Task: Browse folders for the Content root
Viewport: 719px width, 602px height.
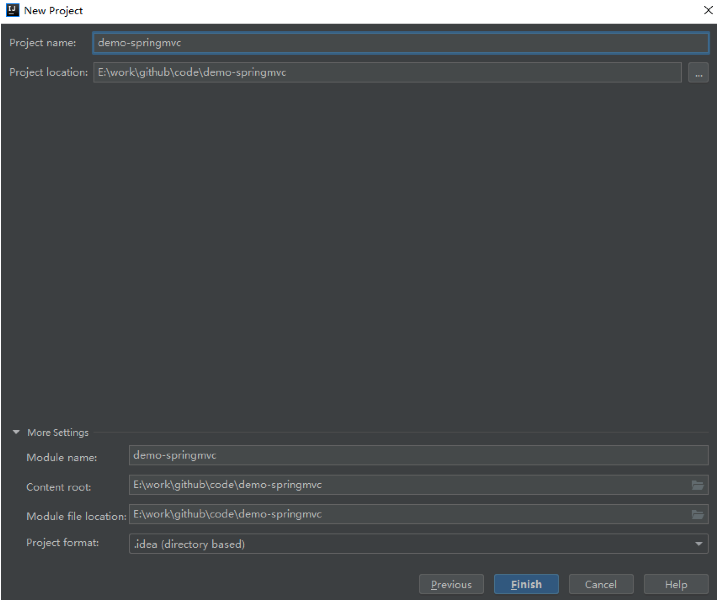Action: tap(697, 485)
